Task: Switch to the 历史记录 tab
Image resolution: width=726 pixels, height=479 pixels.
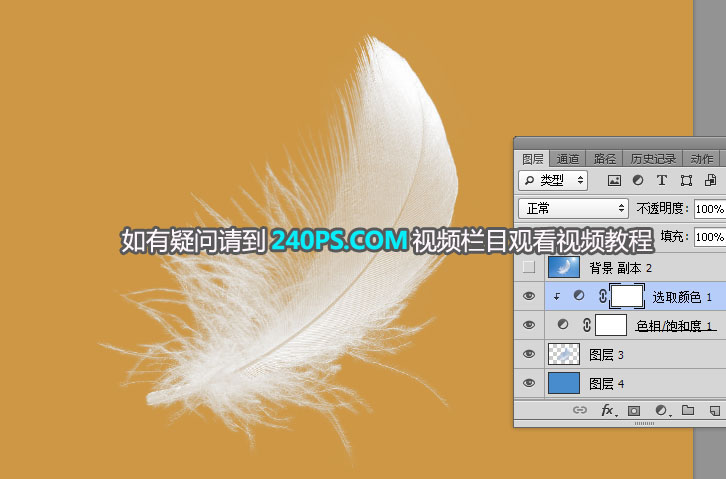Action: tap(653, 159)
